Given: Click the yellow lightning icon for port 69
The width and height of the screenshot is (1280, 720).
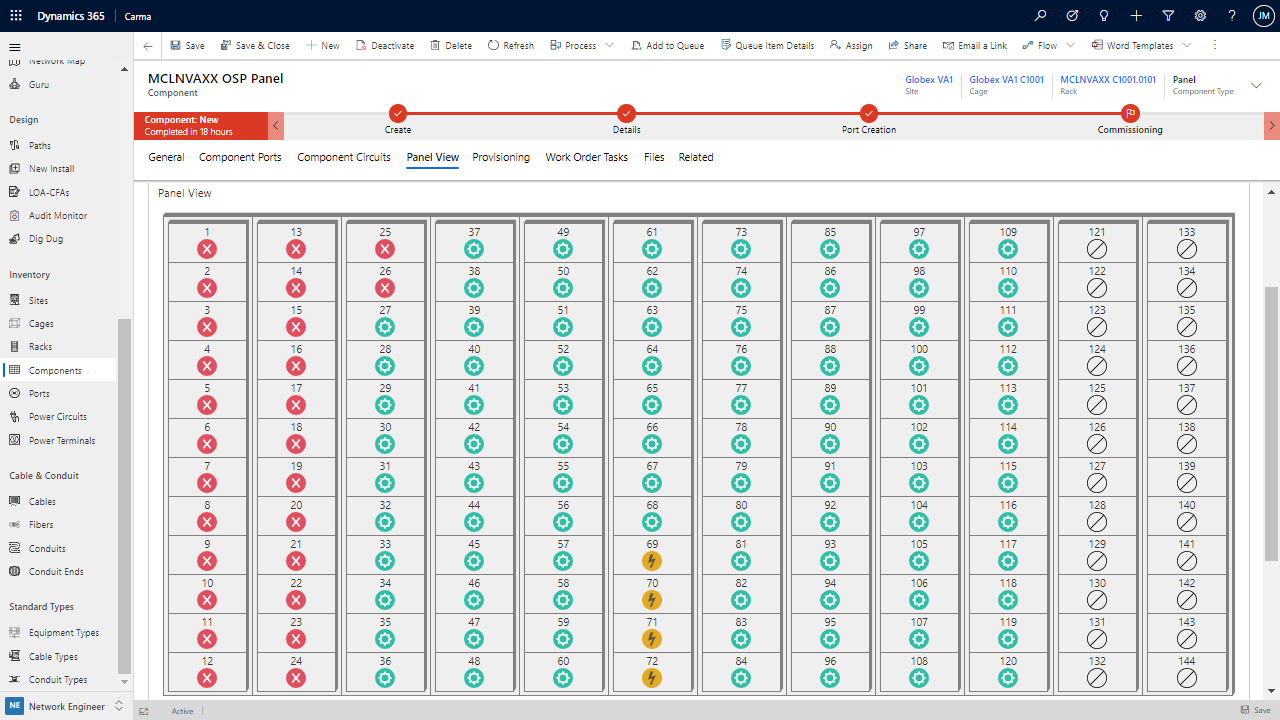Looking at the screenshot, I should click(x=652, y=561).
